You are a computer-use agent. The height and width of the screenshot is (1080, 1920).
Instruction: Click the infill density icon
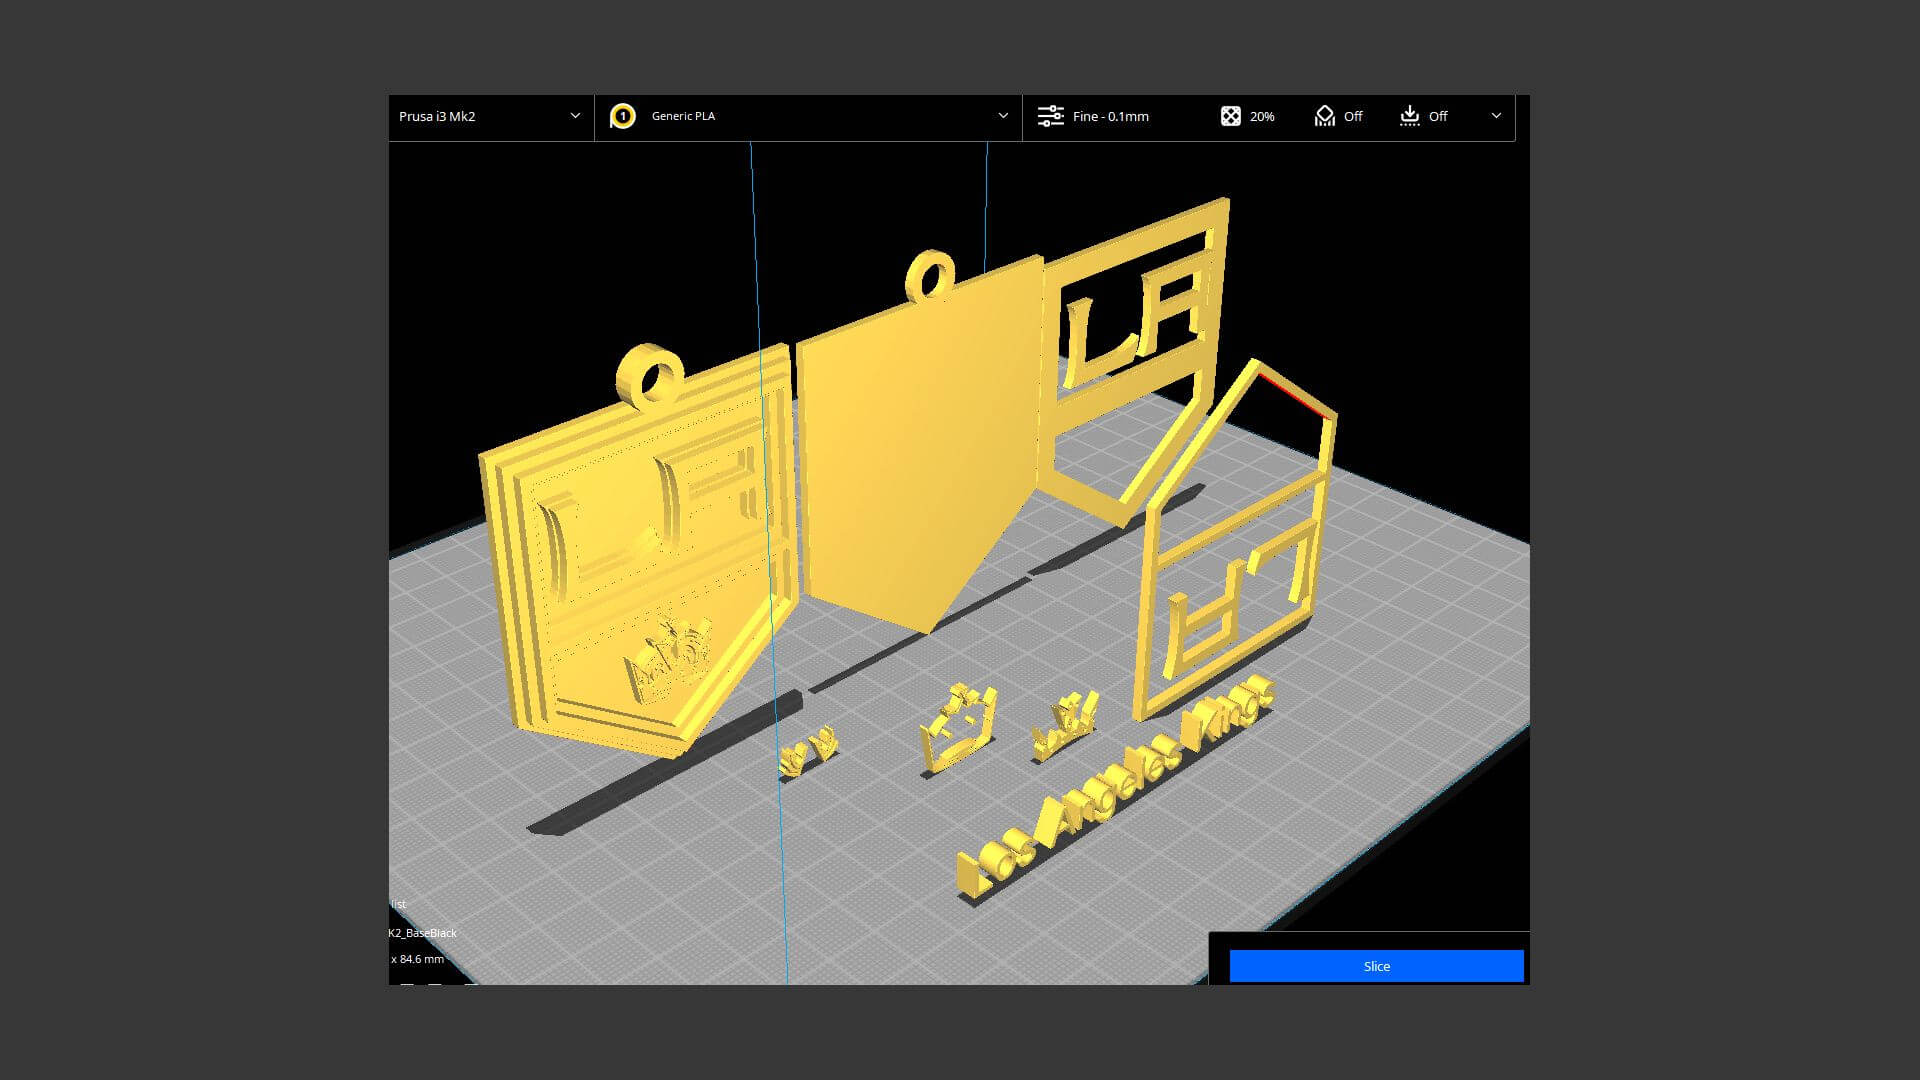[x=1231, y=116]
